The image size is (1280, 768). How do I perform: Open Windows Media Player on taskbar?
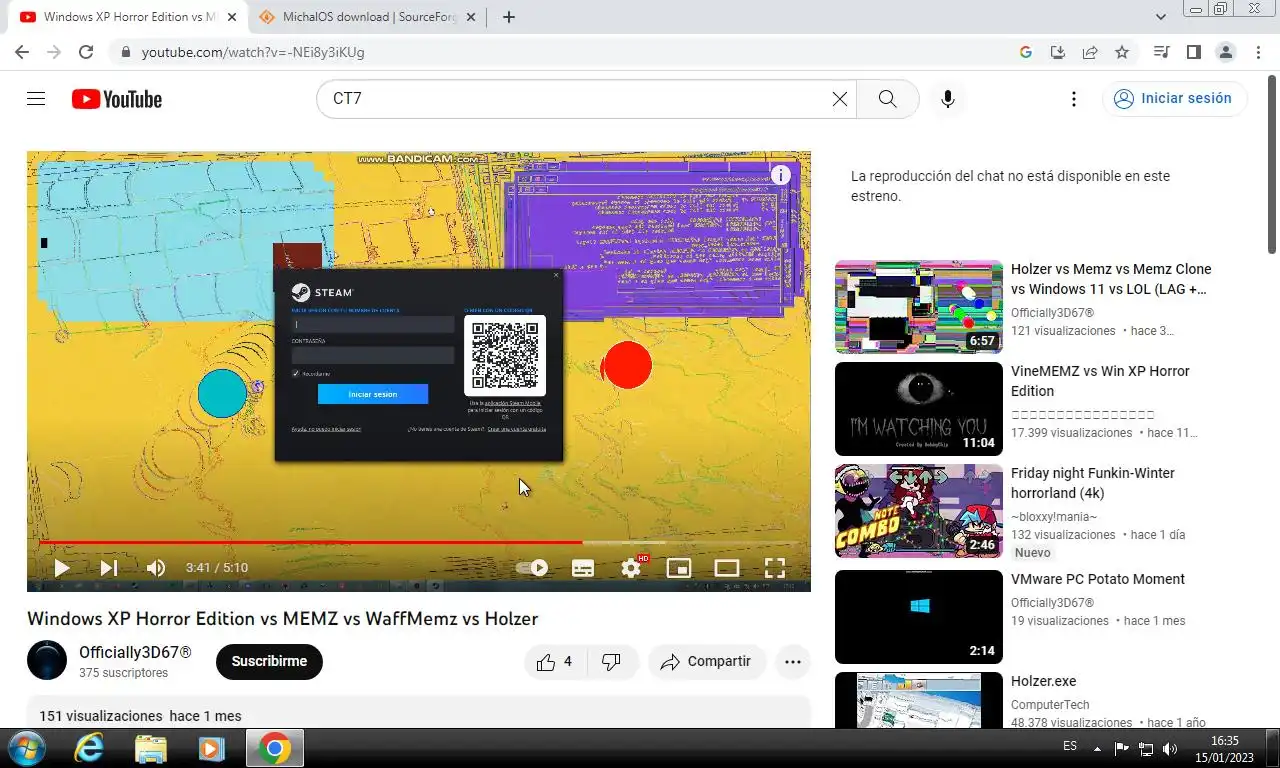pyautogui.click(x=211, y=748)
